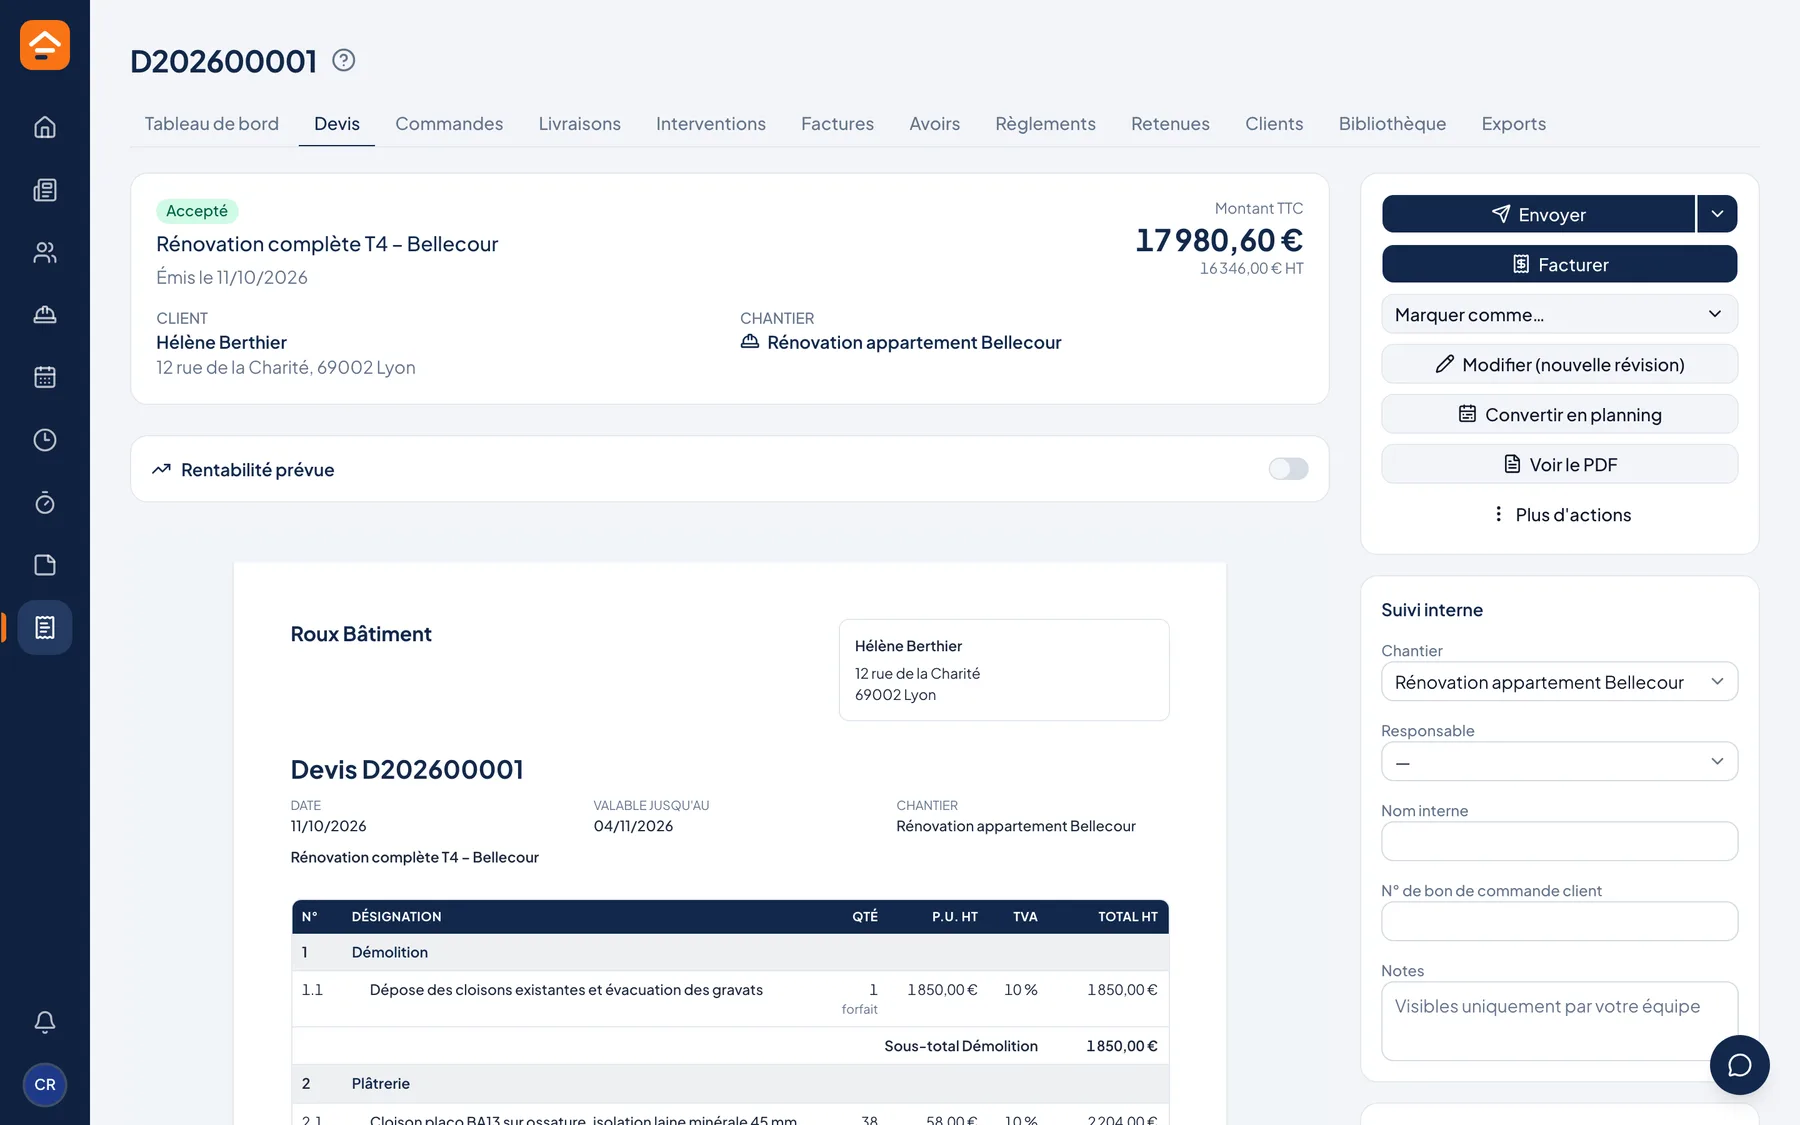Open the Chantier select in Suivi interne
This screenshot has width=1800, height=1125.
coord(1559,682)
